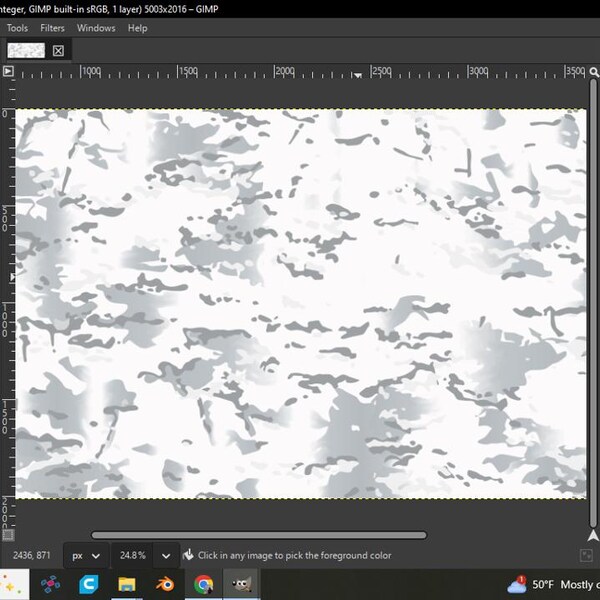Click the status bar corner resize icon
The height and width of the screenshot is (600, 600).
(x=586, y=555)
